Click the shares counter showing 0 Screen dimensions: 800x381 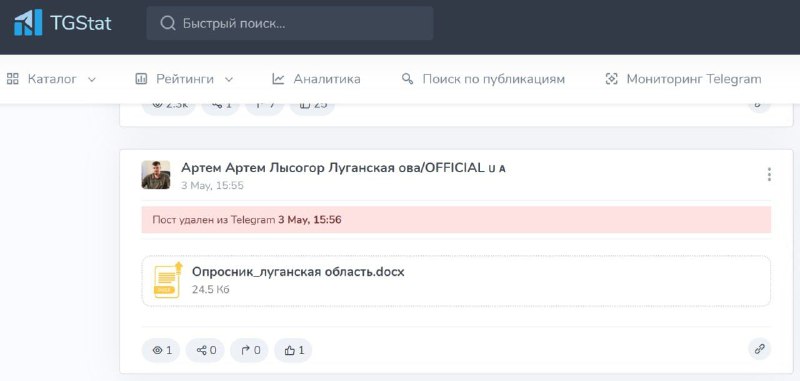tap(205, 350)
